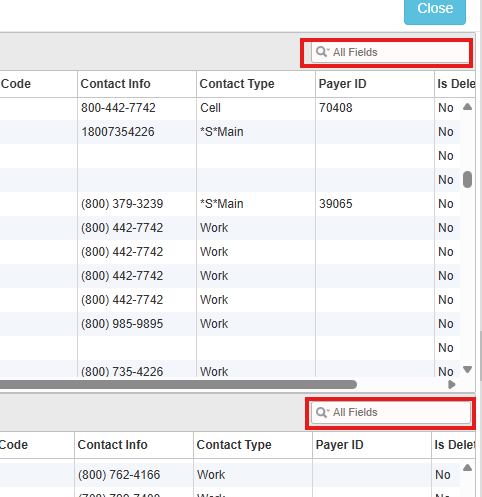Open the upper grid's magnifier search options
The height and width of the screenshot is (497, 482).
click(322, 52)
